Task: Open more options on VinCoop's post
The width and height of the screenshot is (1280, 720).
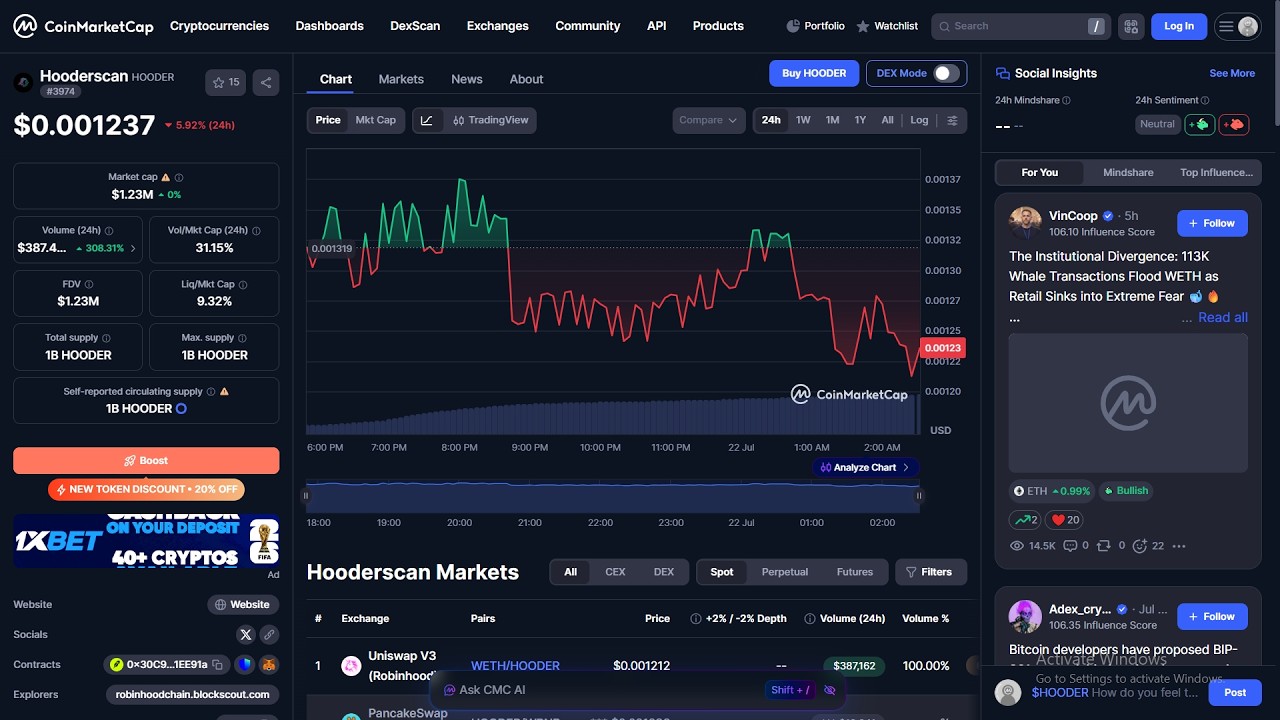Action: pos(1179,546)
